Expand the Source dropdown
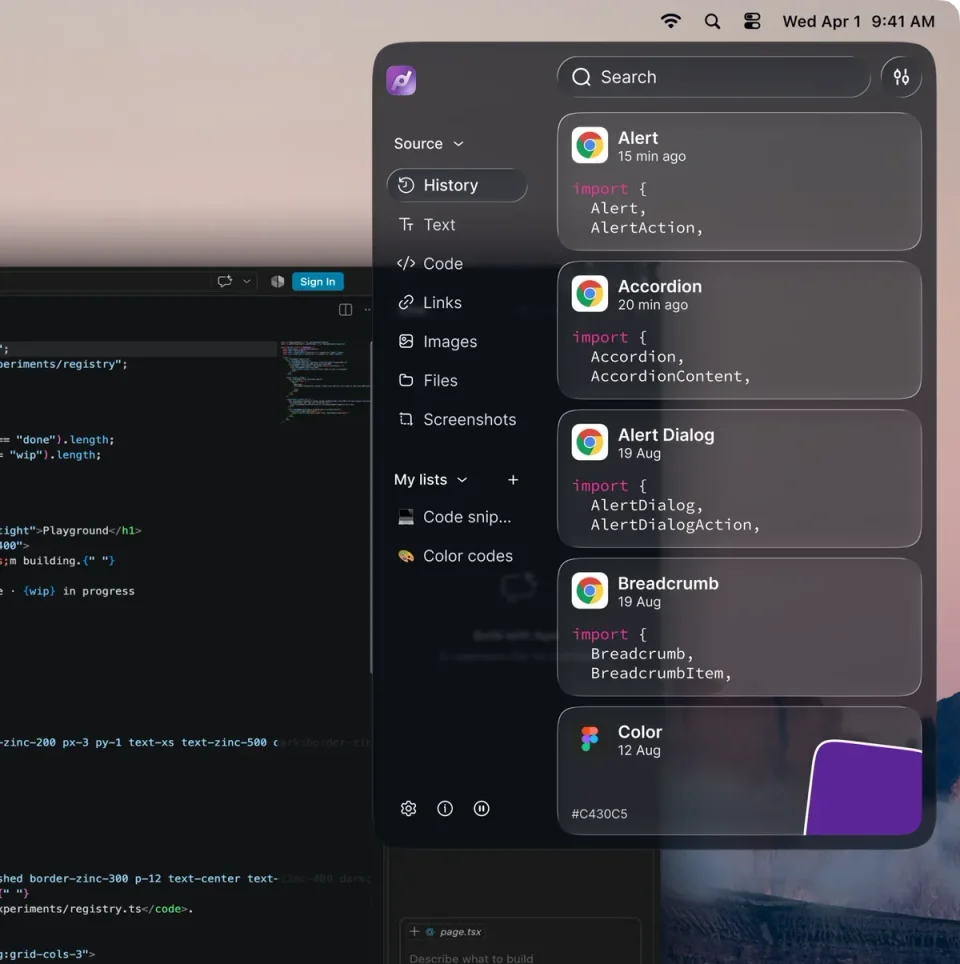 click(x=429, y=143)
